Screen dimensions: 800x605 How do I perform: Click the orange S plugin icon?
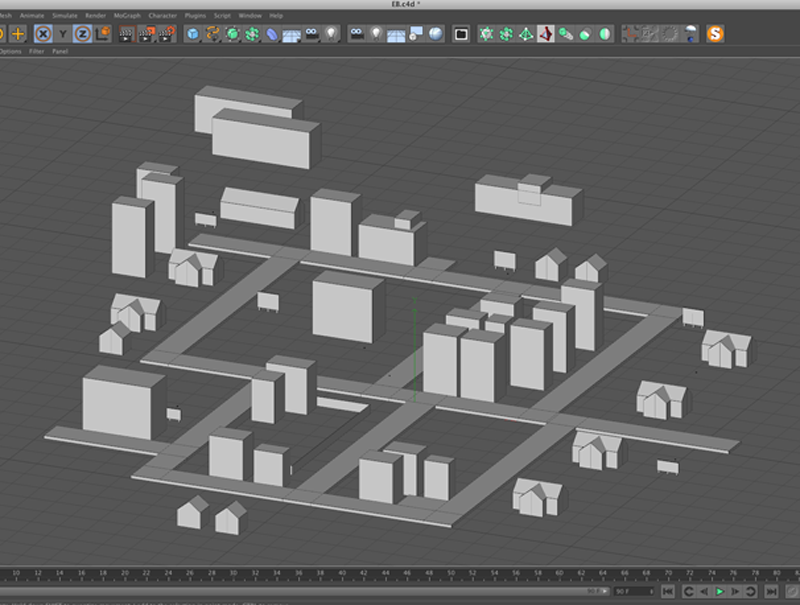click(715, 34)
